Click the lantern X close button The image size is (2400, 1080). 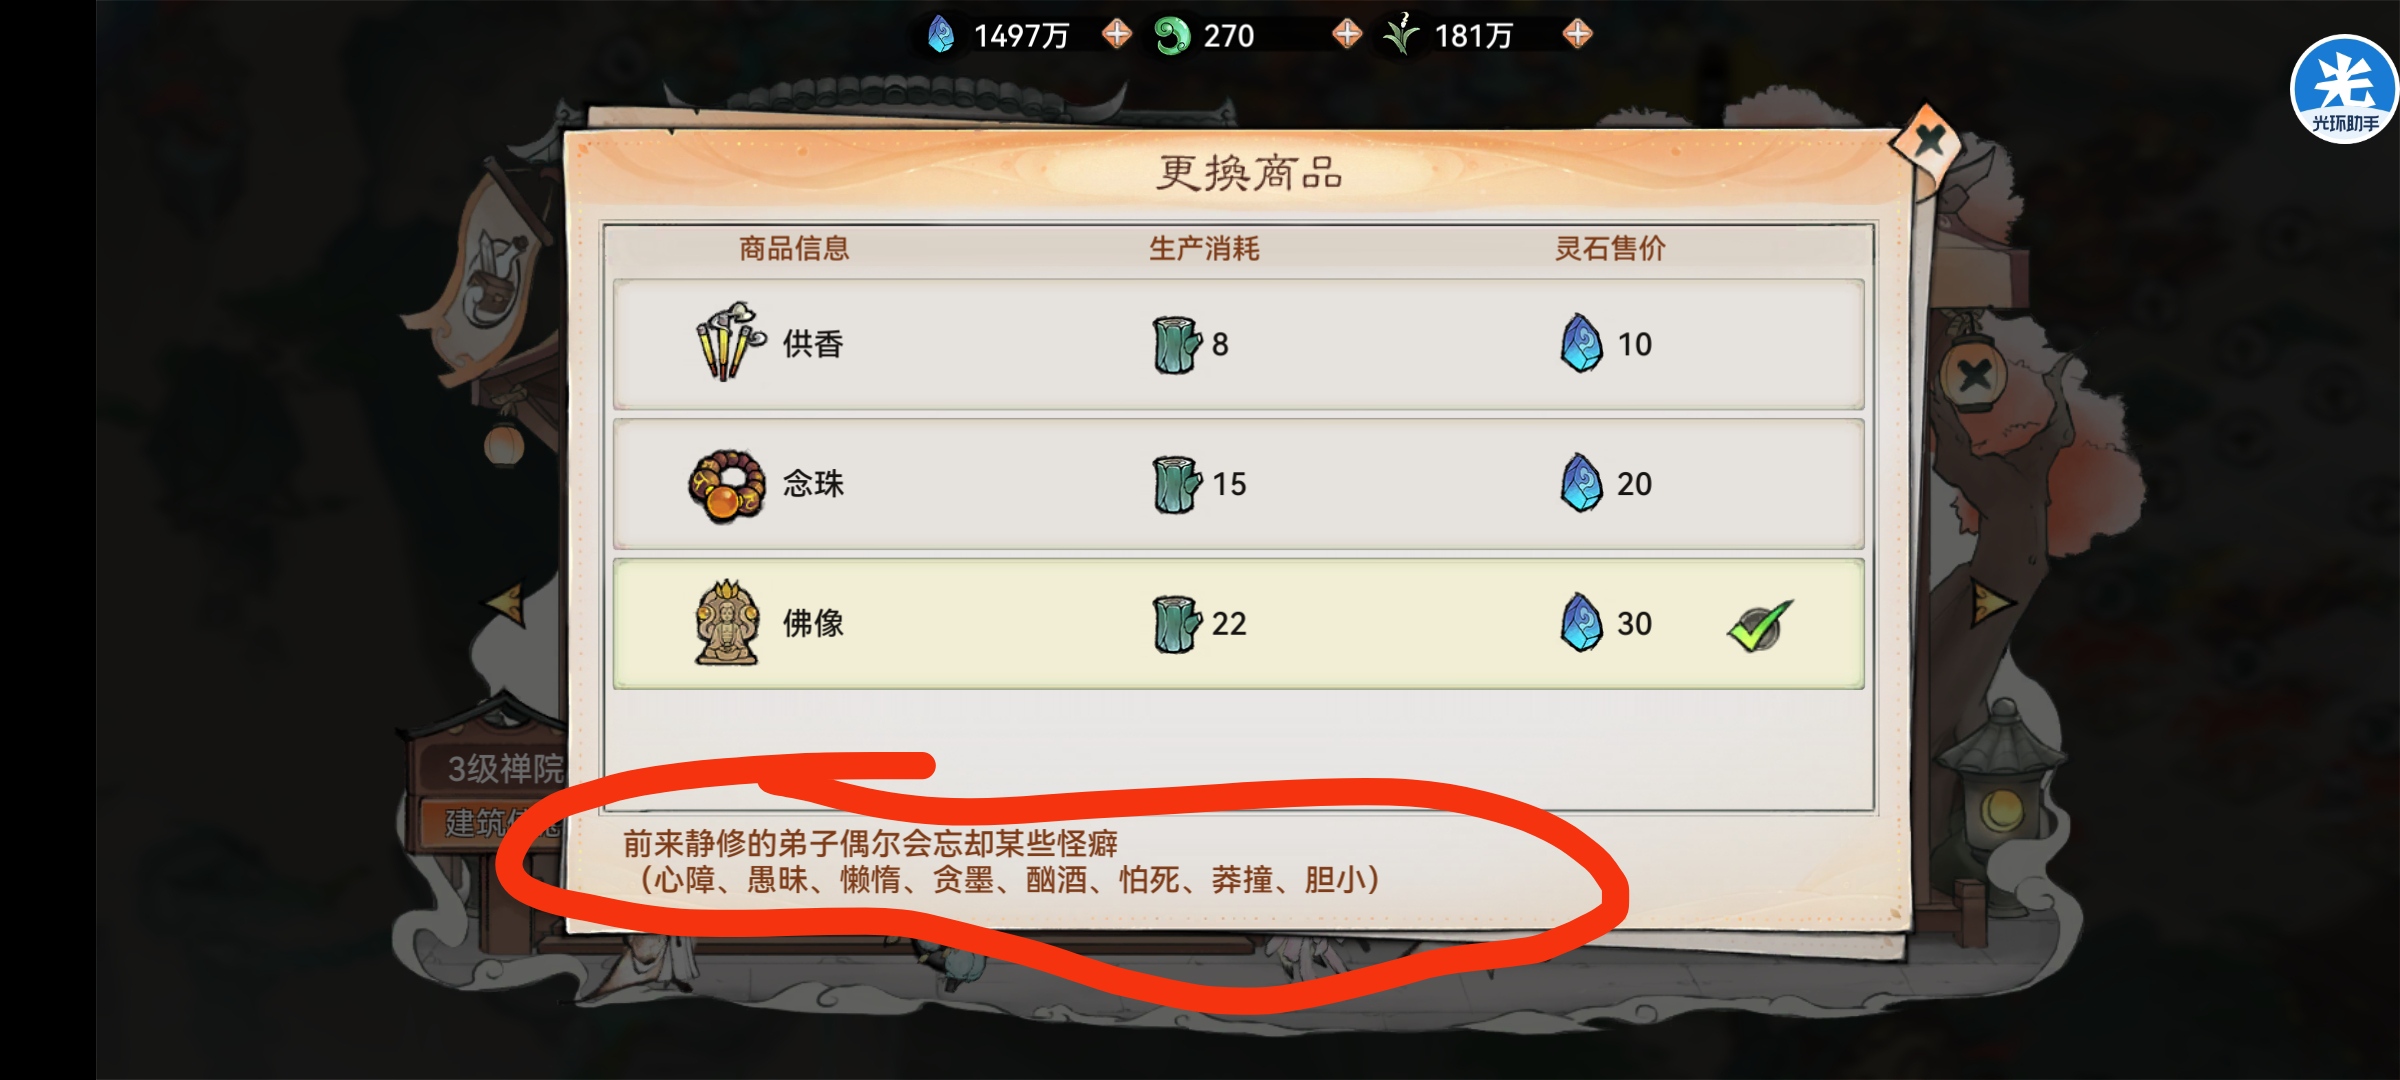[x=1974, y=377]
